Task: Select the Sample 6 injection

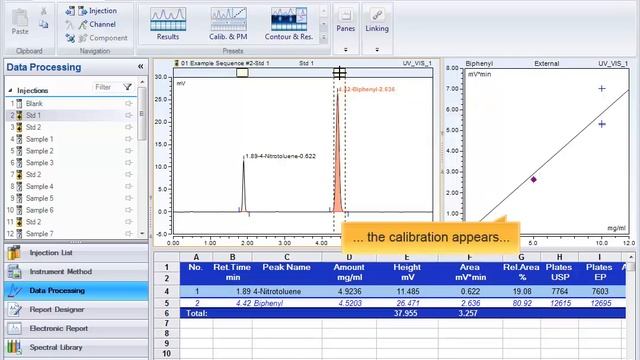Action: click(71, 210)
